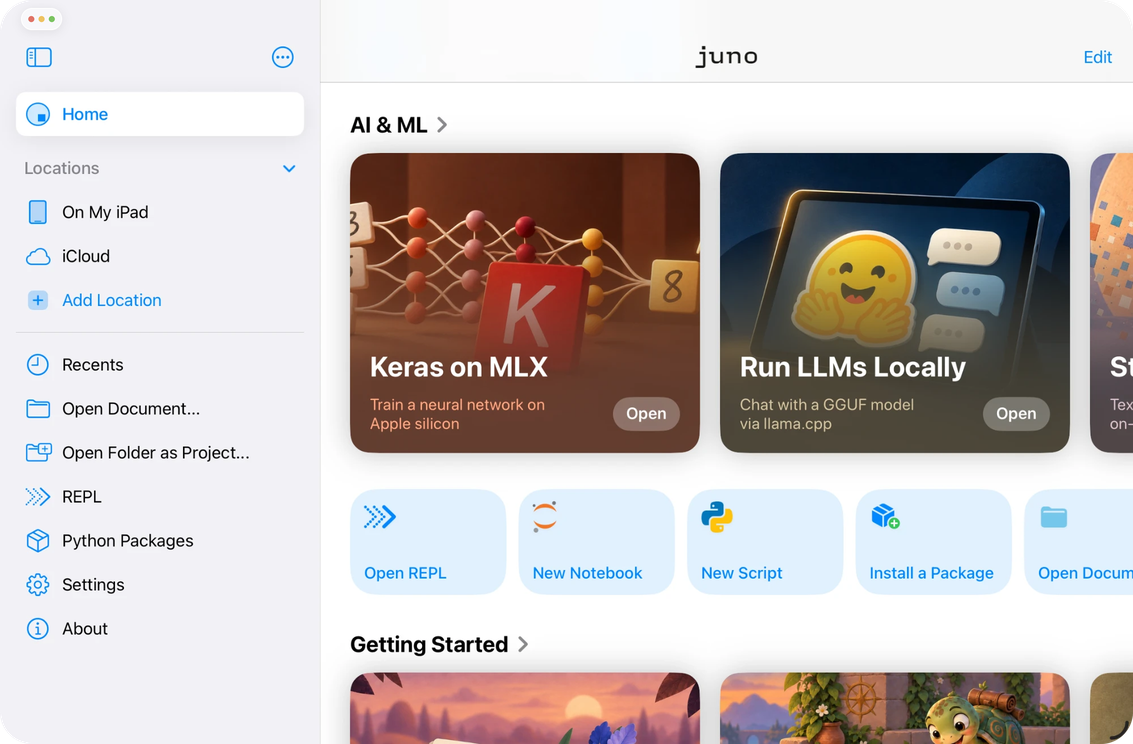The width and height of the screenshot is (1133, 744).
Task: Click the Install a Package box icon
Action: [x=885, y=516]
